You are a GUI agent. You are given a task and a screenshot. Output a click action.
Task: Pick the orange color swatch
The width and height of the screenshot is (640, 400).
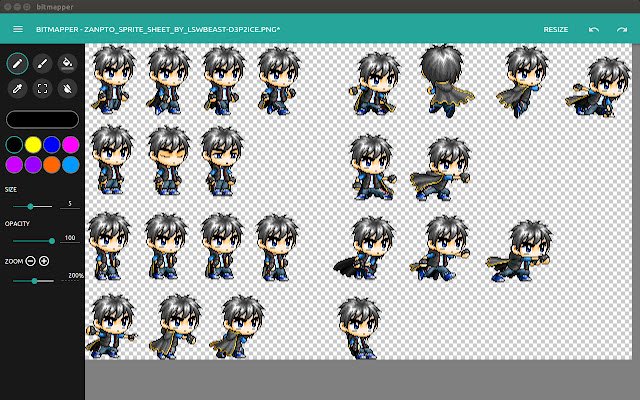tap(52, 165)
